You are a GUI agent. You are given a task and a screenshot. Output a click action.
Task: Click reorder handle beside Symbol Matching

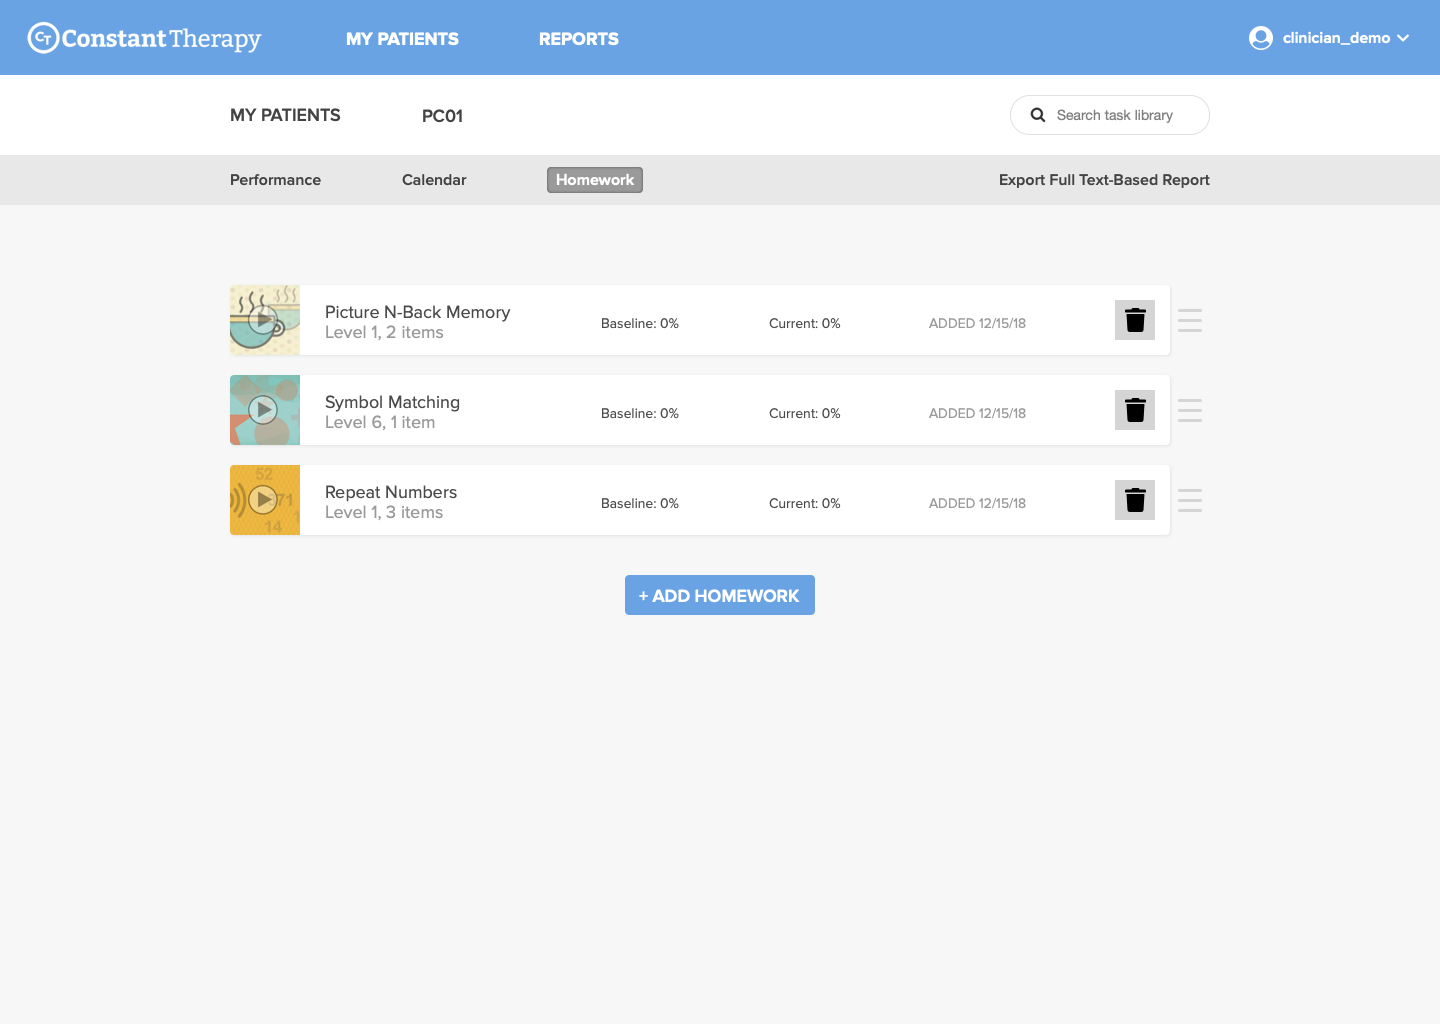(1190, 410)
